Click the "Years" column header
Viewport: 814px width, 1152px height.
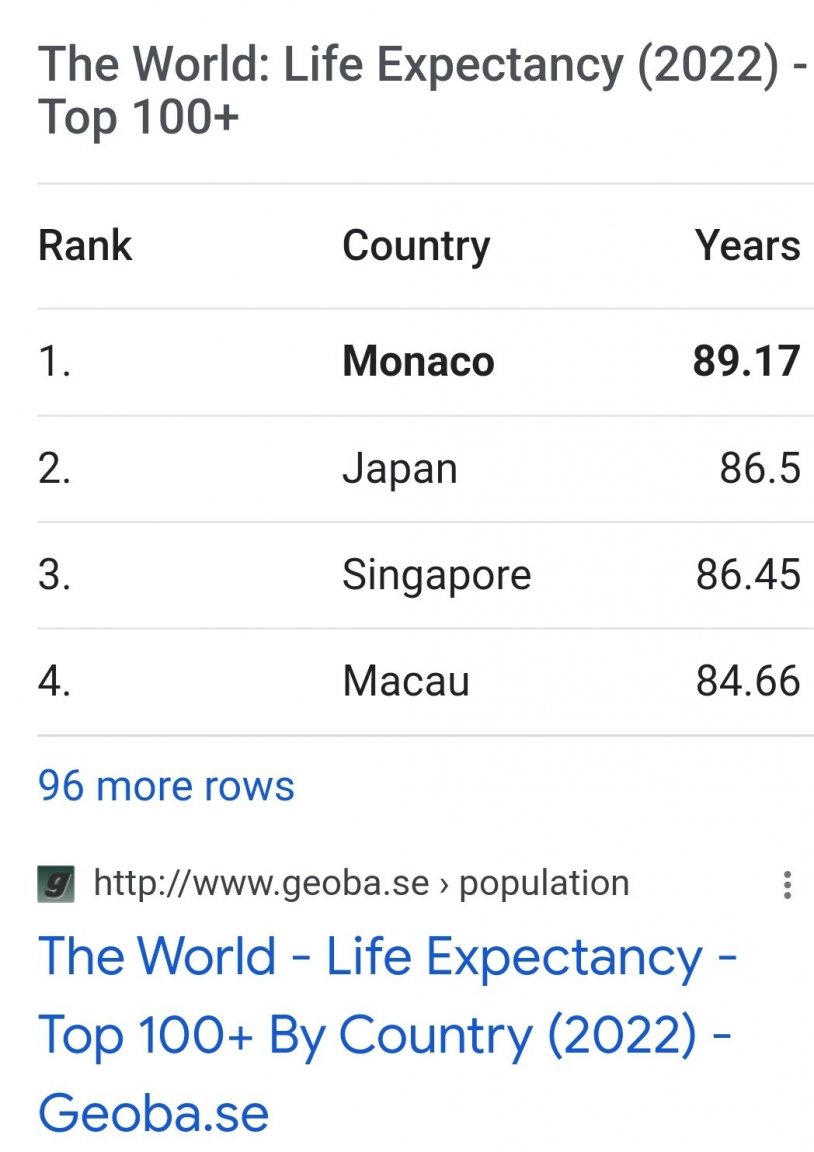pos(748,245)
